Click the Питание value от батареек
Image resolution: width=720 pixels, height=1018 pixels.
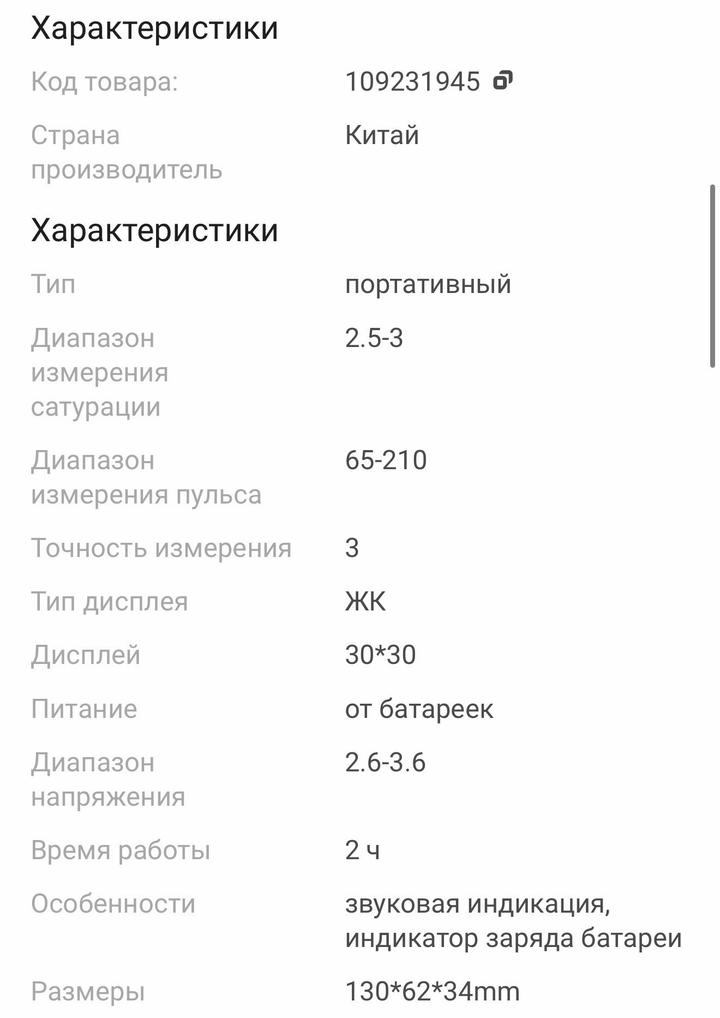click(x=419, y=709)
